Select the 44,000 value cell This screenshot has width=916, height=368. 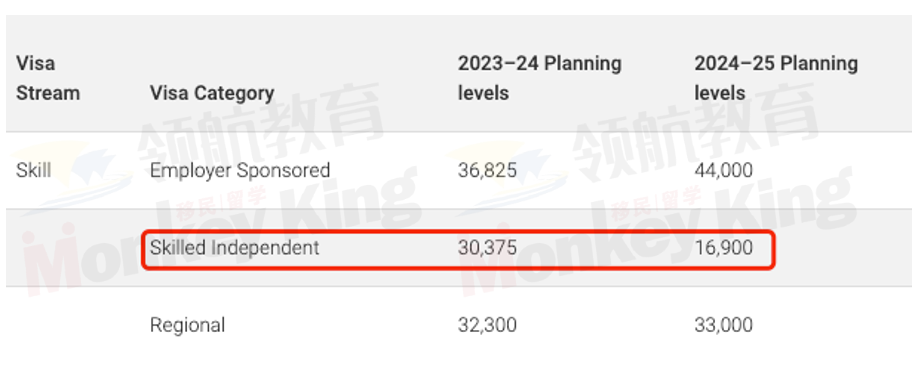tap(723, 171)
